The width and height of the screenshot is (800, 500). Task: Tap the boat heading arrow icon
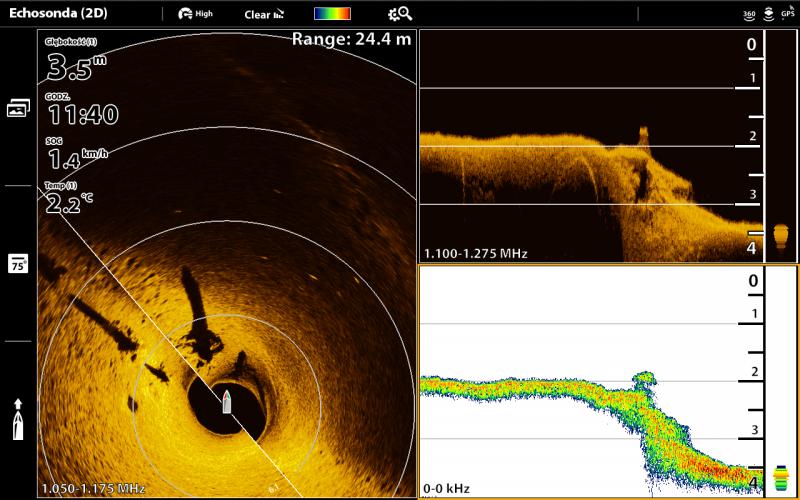(18, 419)
